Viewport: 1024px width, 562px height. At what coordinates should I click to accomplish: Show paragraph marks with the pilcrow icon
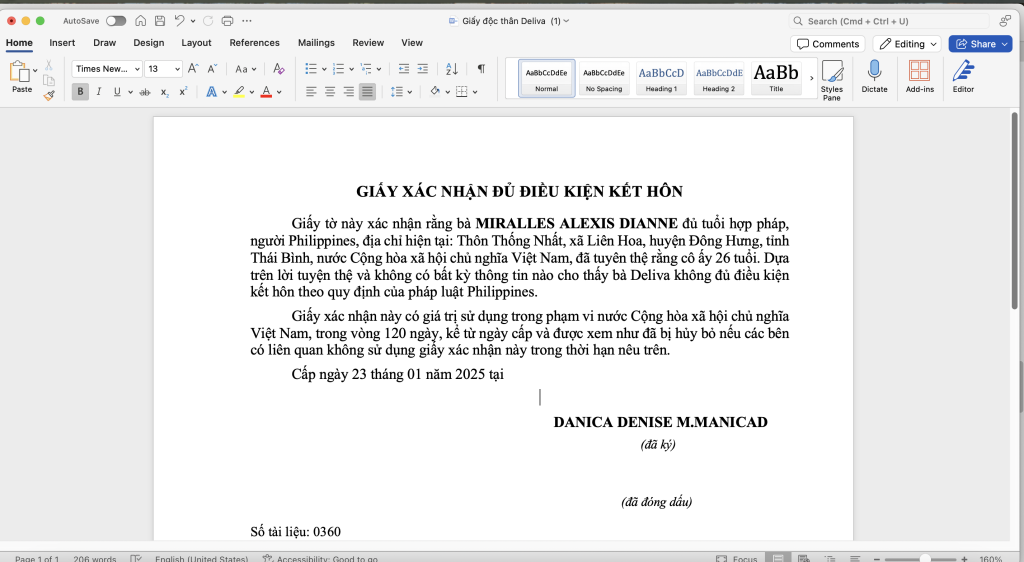pos(481,69)
